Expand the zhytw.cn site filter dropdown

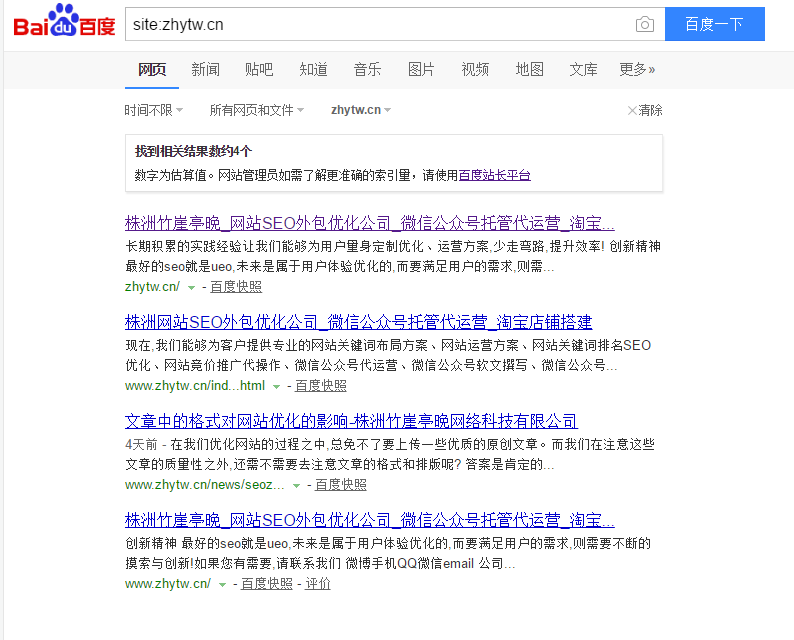click(x=361, y=110)
